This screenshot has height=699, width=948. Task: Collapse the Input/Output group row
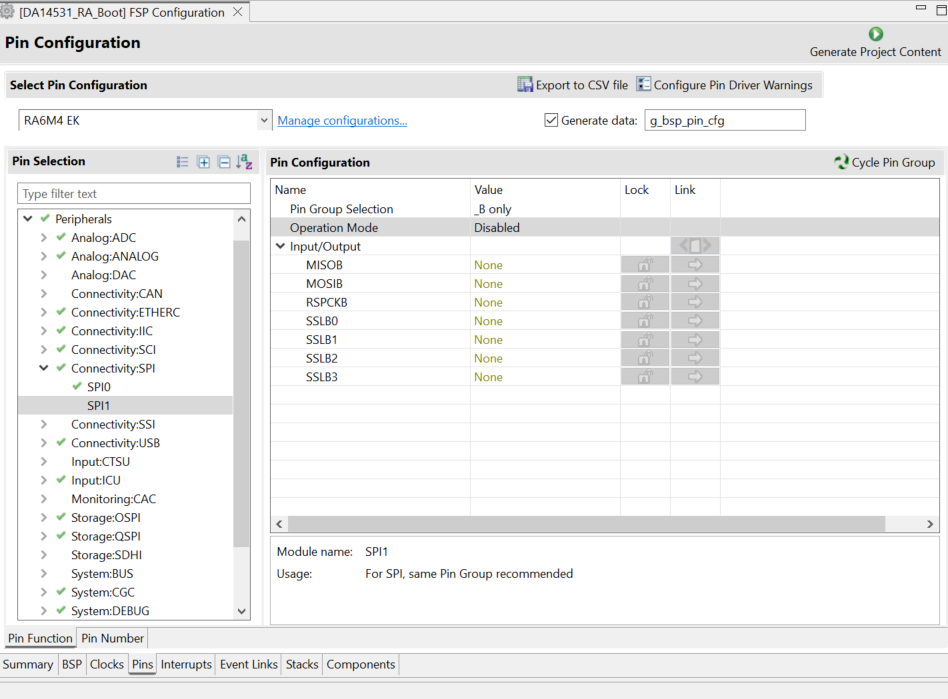[x=281, y=246]
